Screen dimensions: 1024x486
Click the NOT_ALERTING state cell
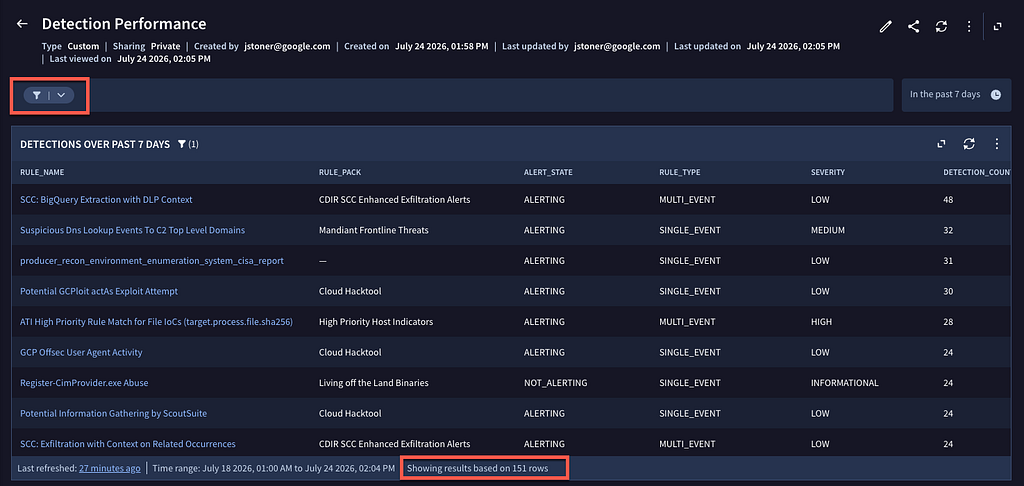pos(555,383)
